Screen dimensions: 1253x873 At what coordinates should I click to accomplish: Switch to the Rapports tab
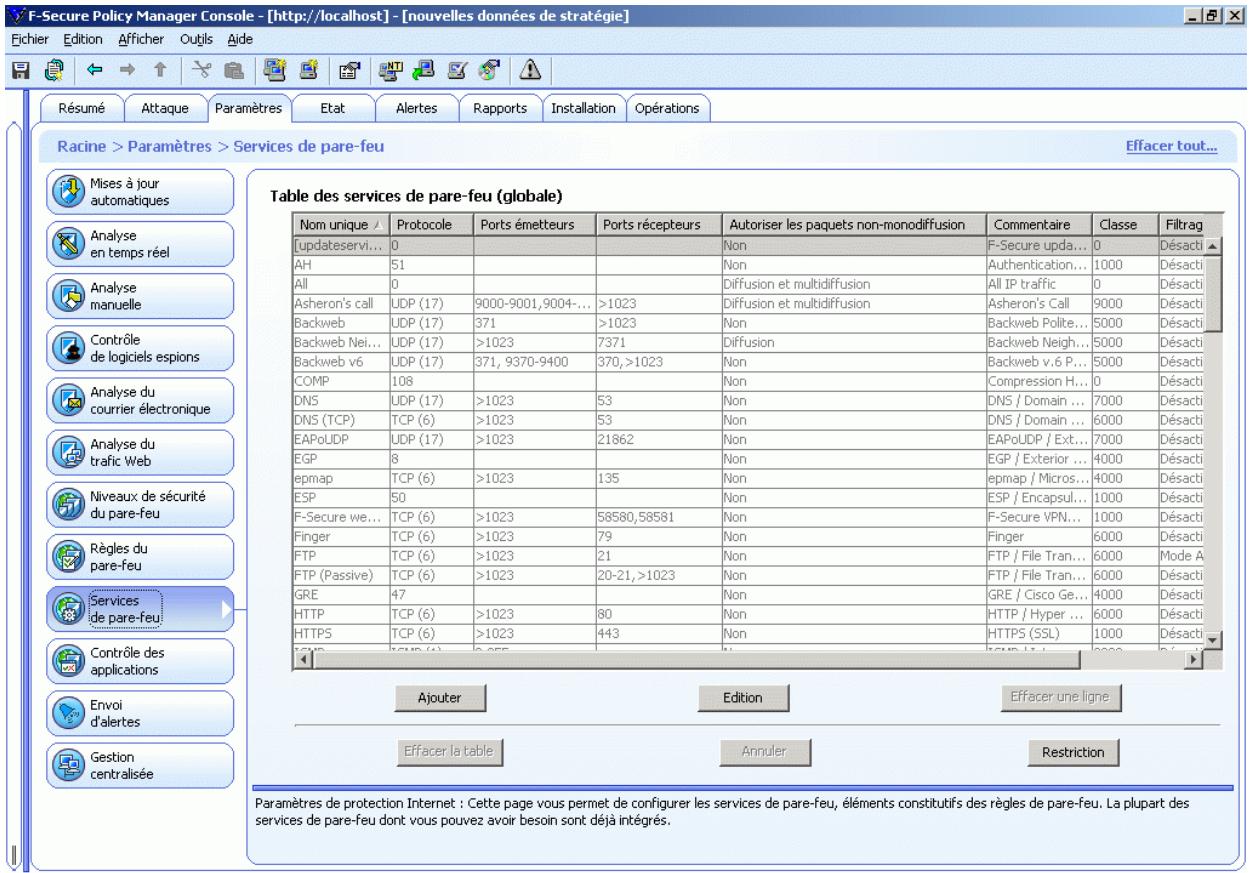pyautogui.click(x=499, y=109)
